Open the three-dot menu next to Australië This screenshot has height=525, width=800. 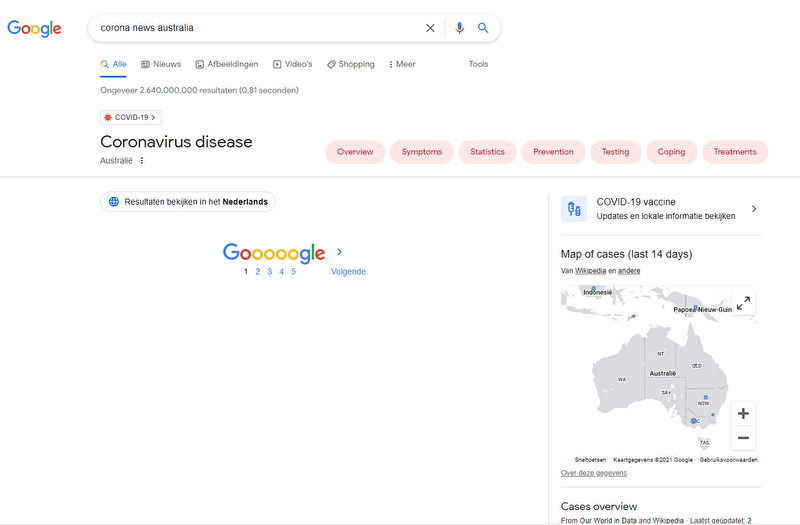click(x=142, y=161)
